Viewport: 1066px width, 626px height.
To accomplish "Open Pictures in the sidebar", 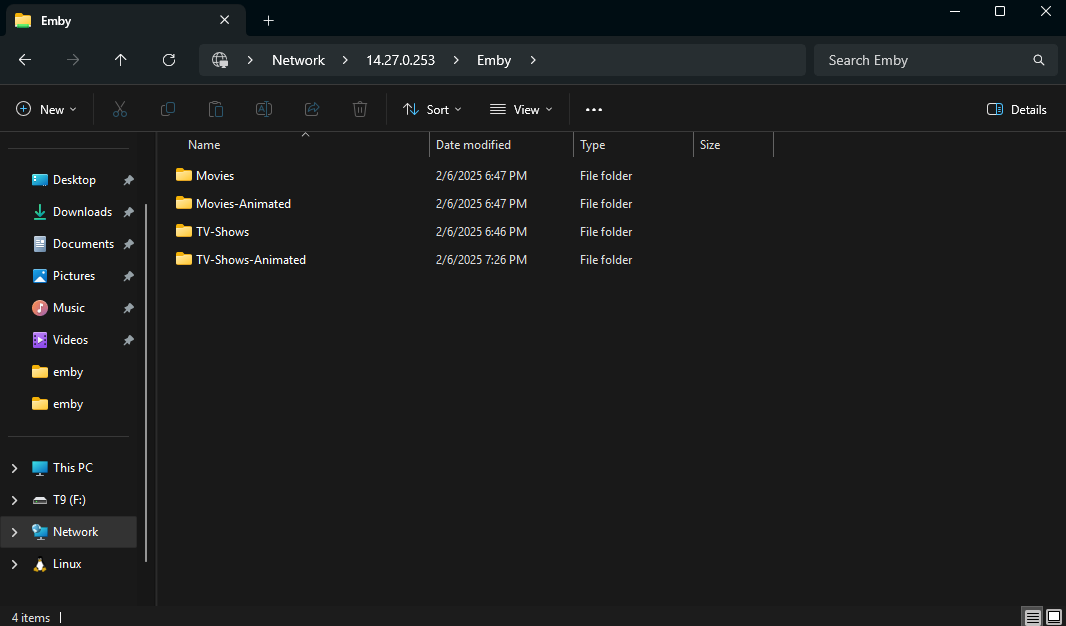I will 73,276.
